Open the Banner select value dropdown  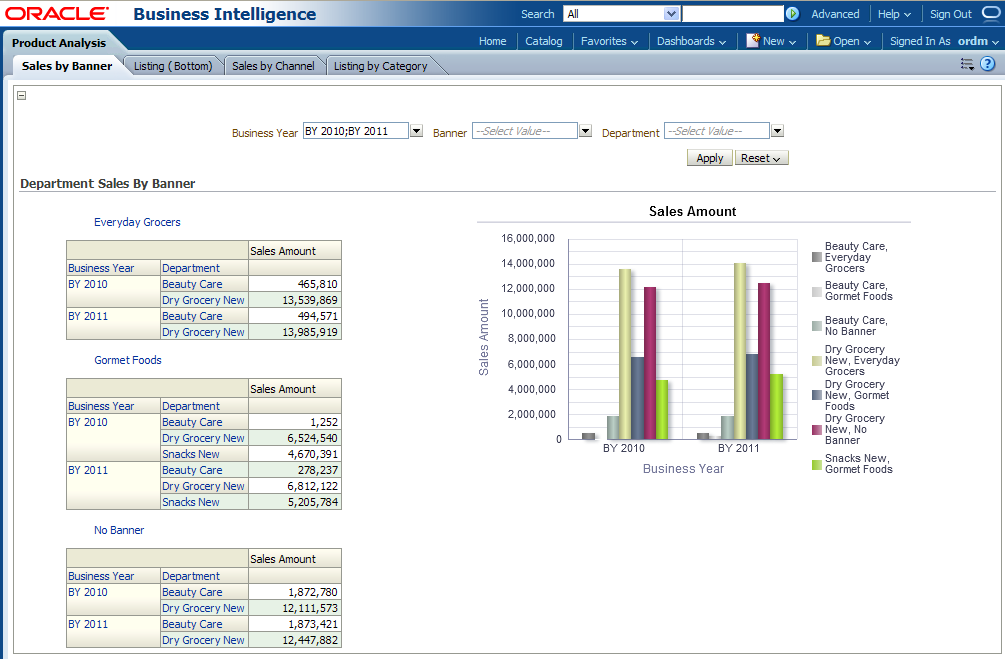[585, 131]
